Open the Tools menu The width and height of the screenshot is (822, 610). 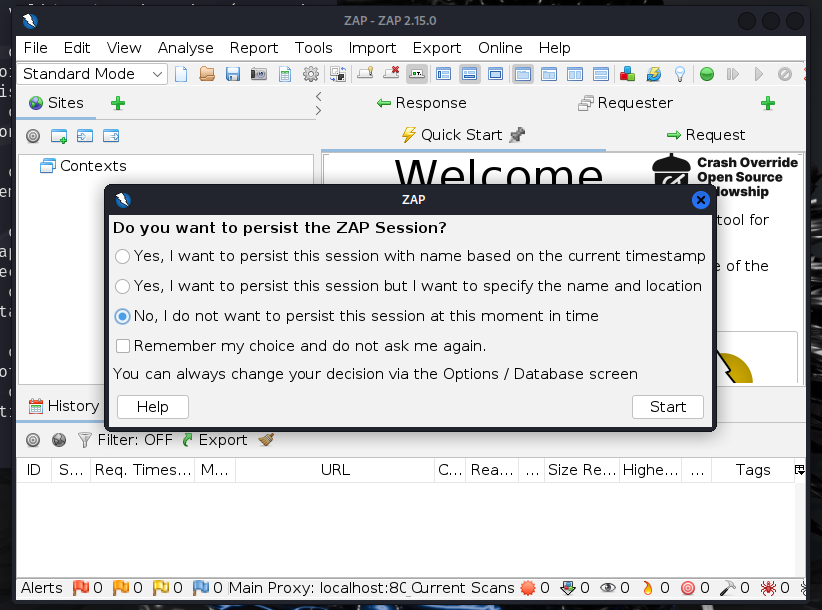tap(313, 48)
